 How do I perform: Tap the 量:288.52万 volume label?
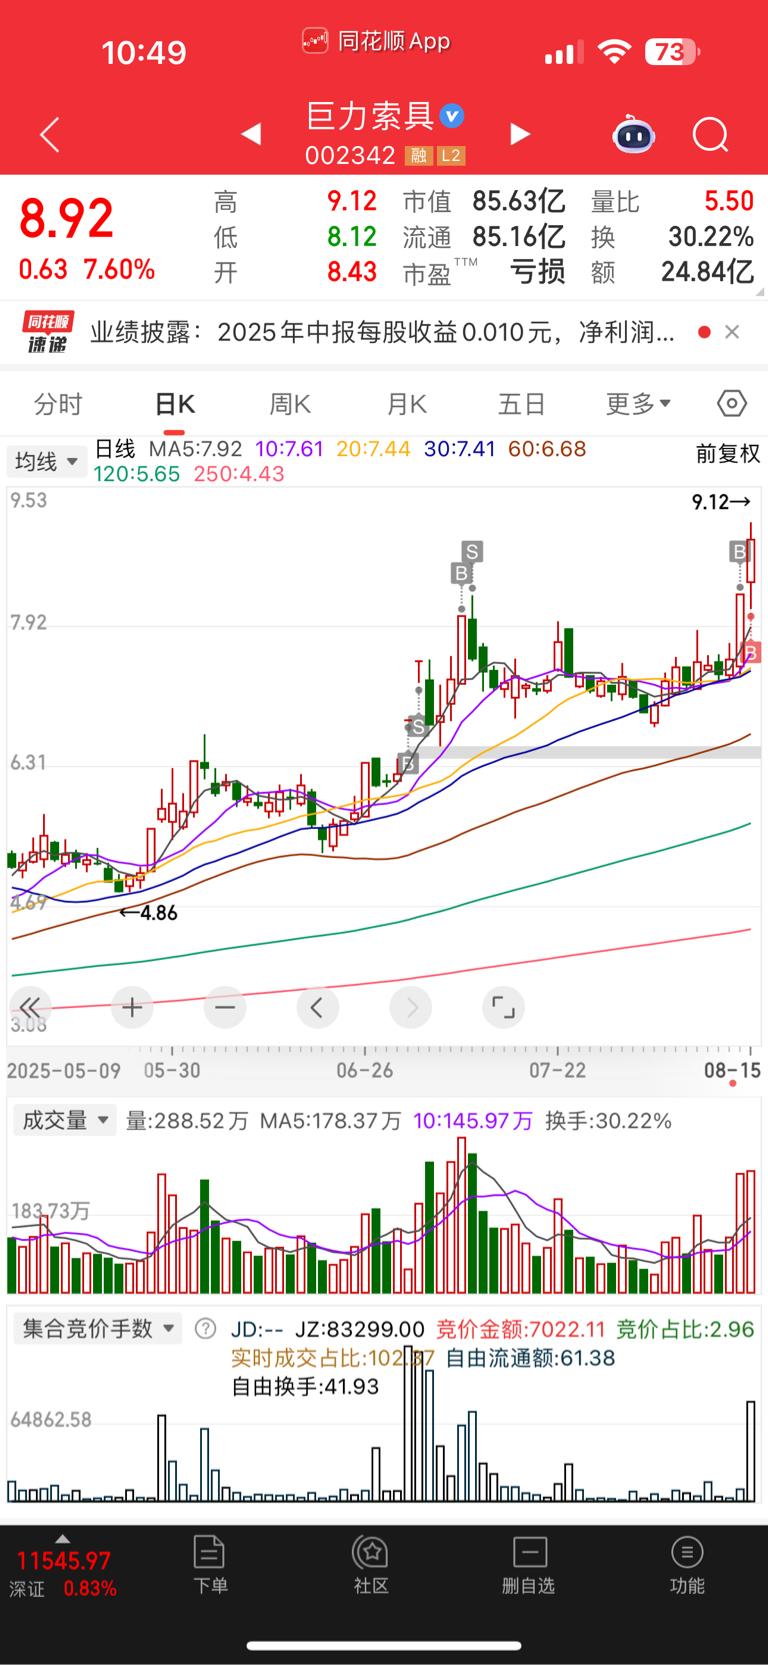point(187,1121)
